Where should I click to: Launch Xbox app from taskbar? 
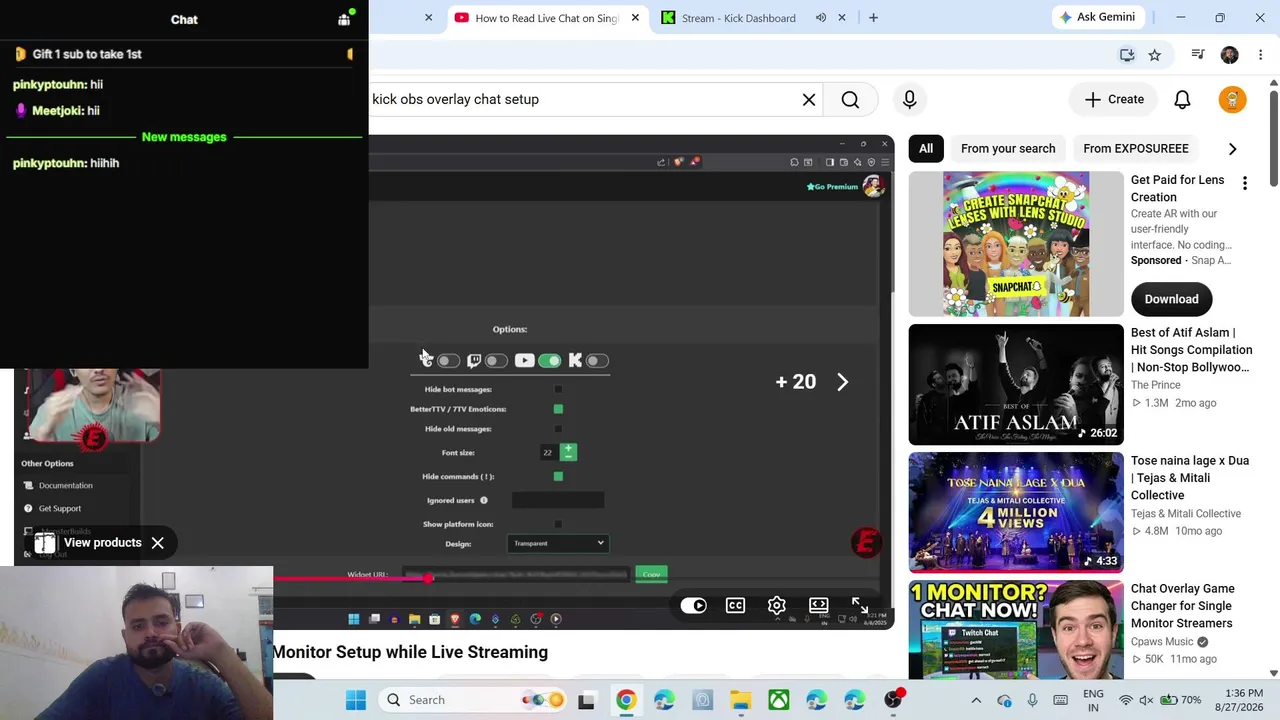click(x=778, y=700)
